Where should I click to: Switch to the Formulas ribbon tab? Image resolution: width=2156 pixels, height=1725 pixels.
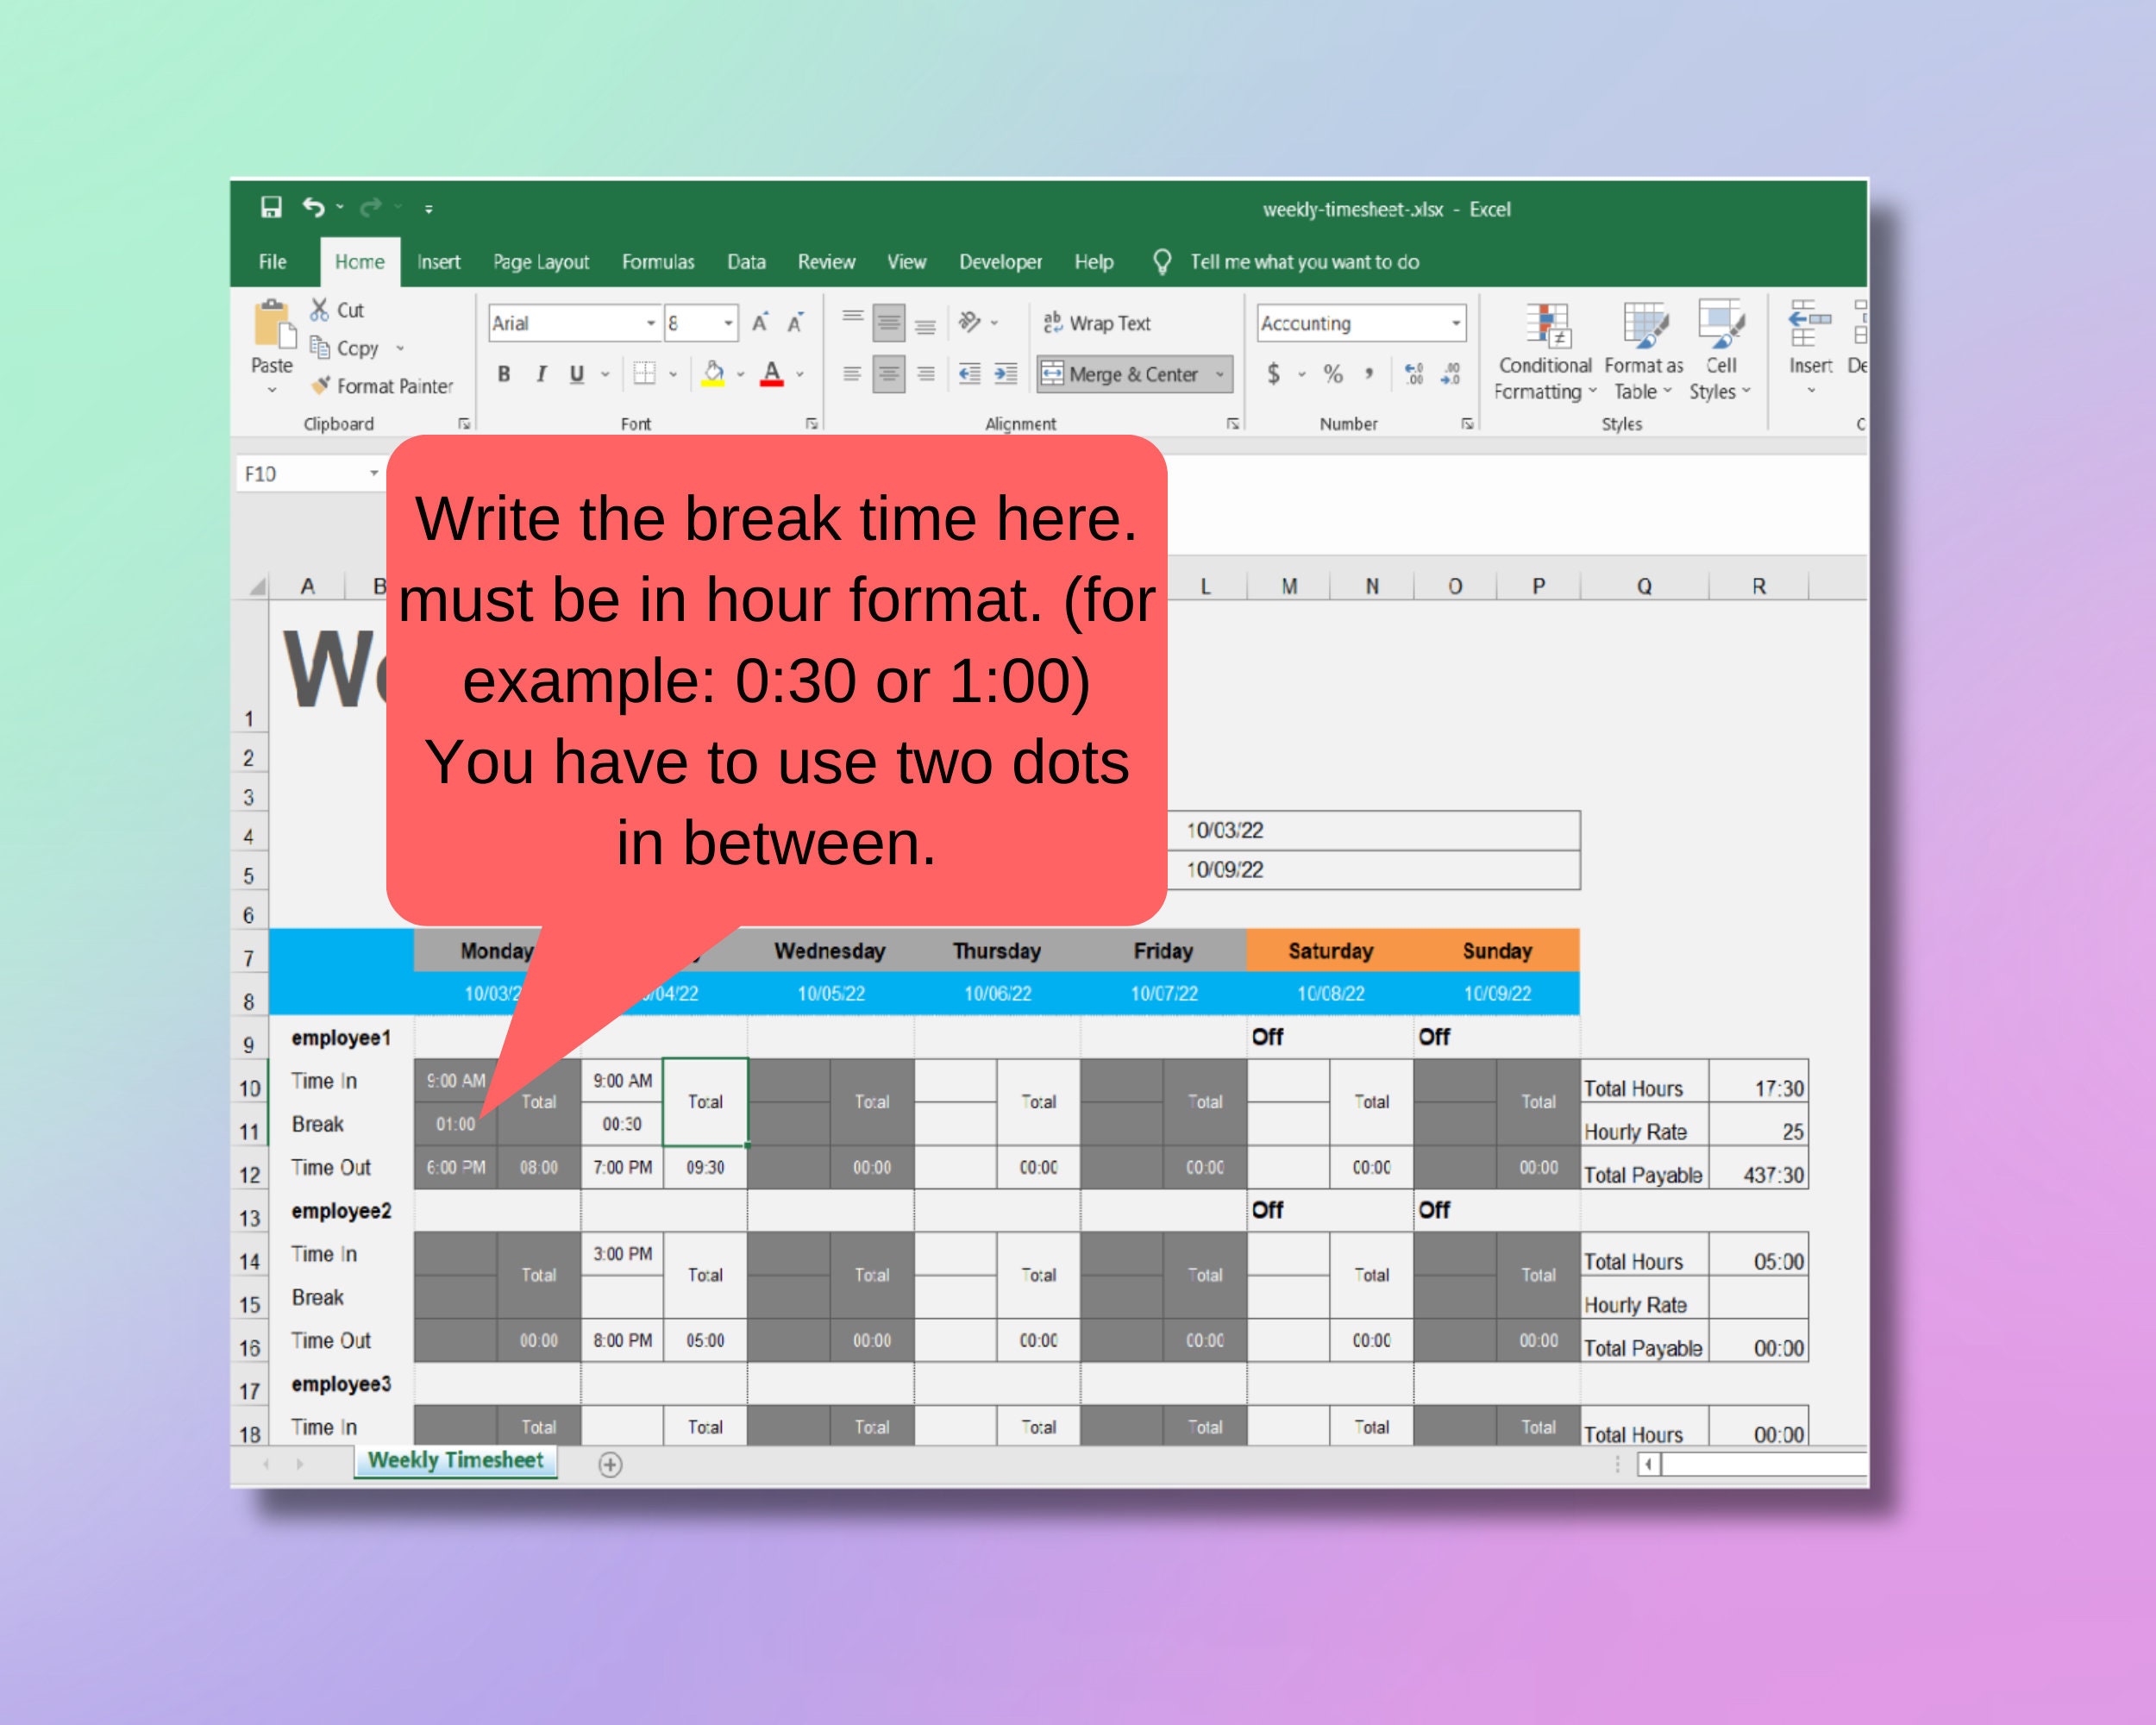point(658,261)
